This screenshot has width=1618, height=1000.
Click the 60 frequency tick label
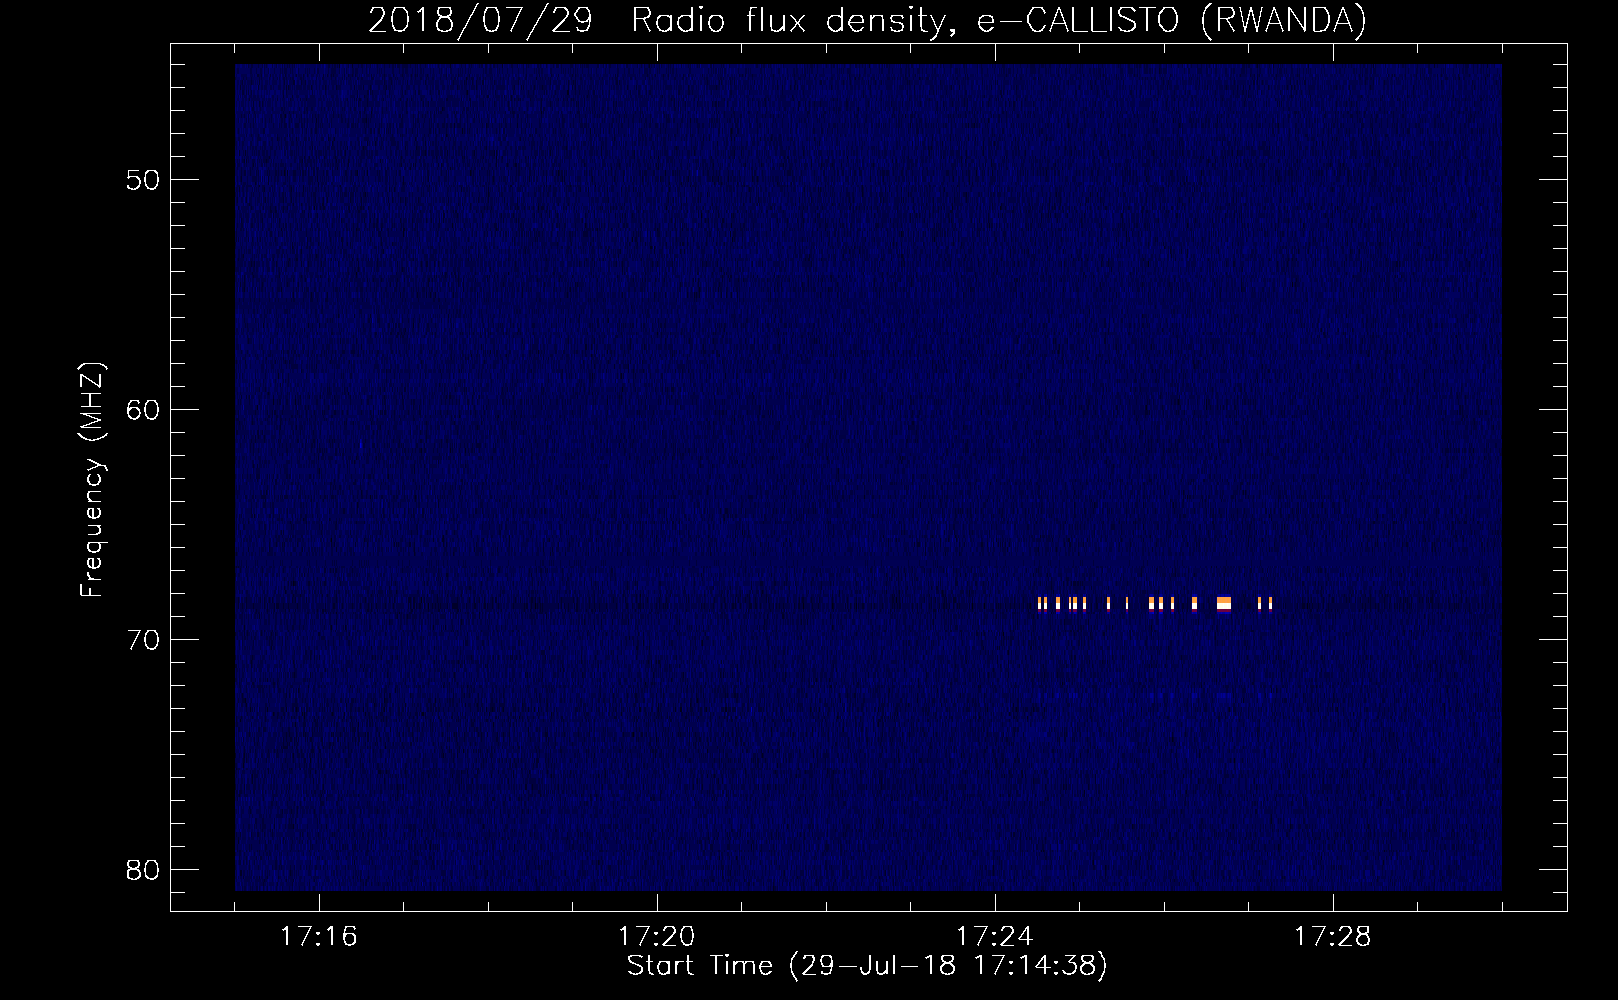point(143,410)
